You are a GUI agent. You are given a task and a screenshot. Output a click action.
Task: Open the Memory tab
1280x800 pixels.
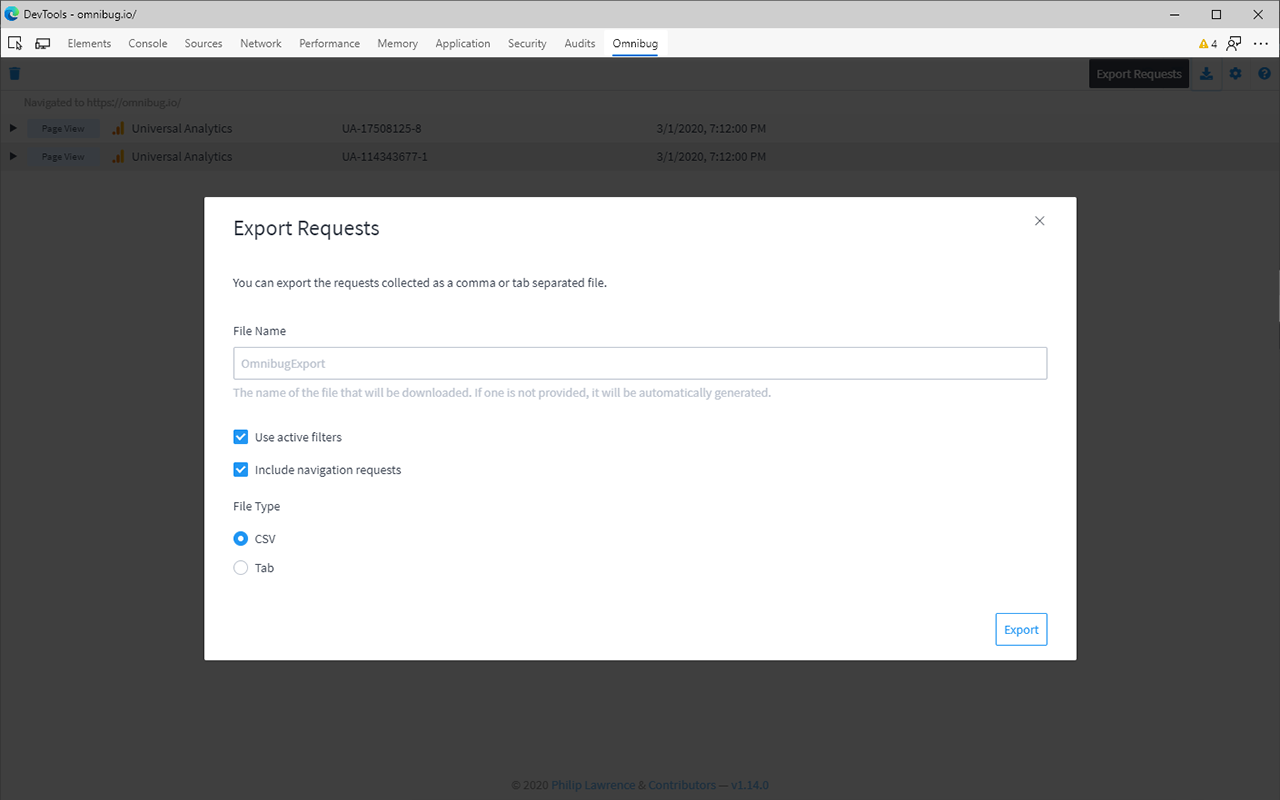pyautogui.click(x=397, y=44)
